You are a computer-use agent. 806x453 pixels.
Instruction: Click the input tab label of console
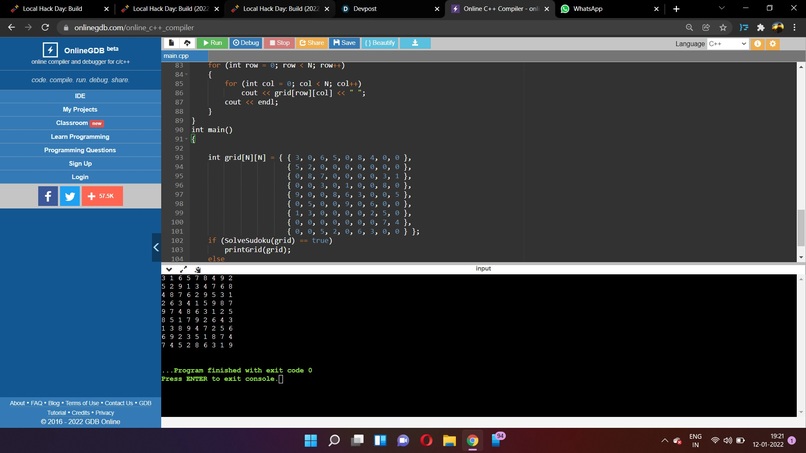483,268
